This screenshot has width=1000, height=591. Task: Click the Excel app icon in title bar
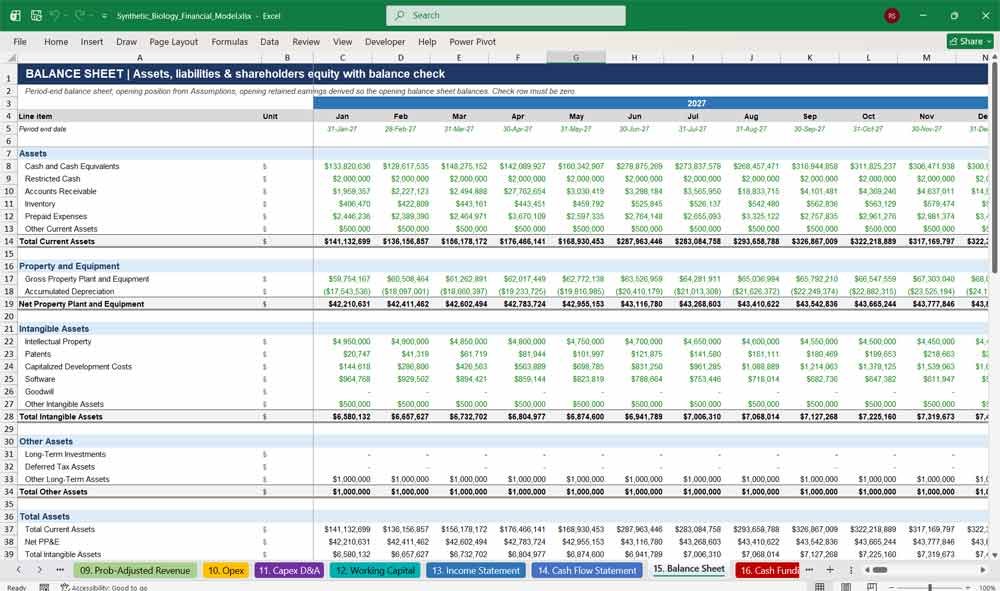15,15
